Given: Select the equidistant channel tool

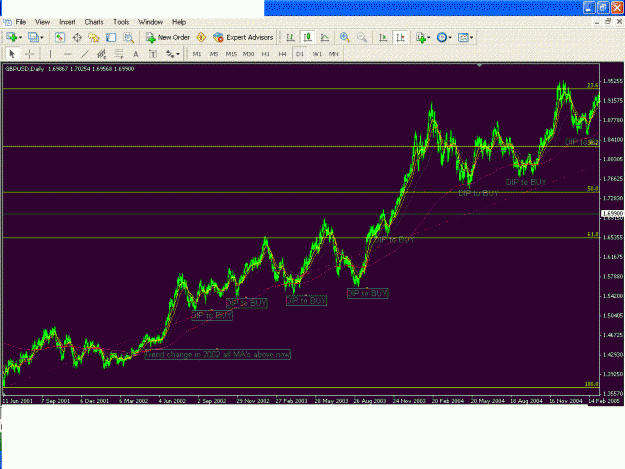Looking at the screenshot, I should tap(102, 54).
